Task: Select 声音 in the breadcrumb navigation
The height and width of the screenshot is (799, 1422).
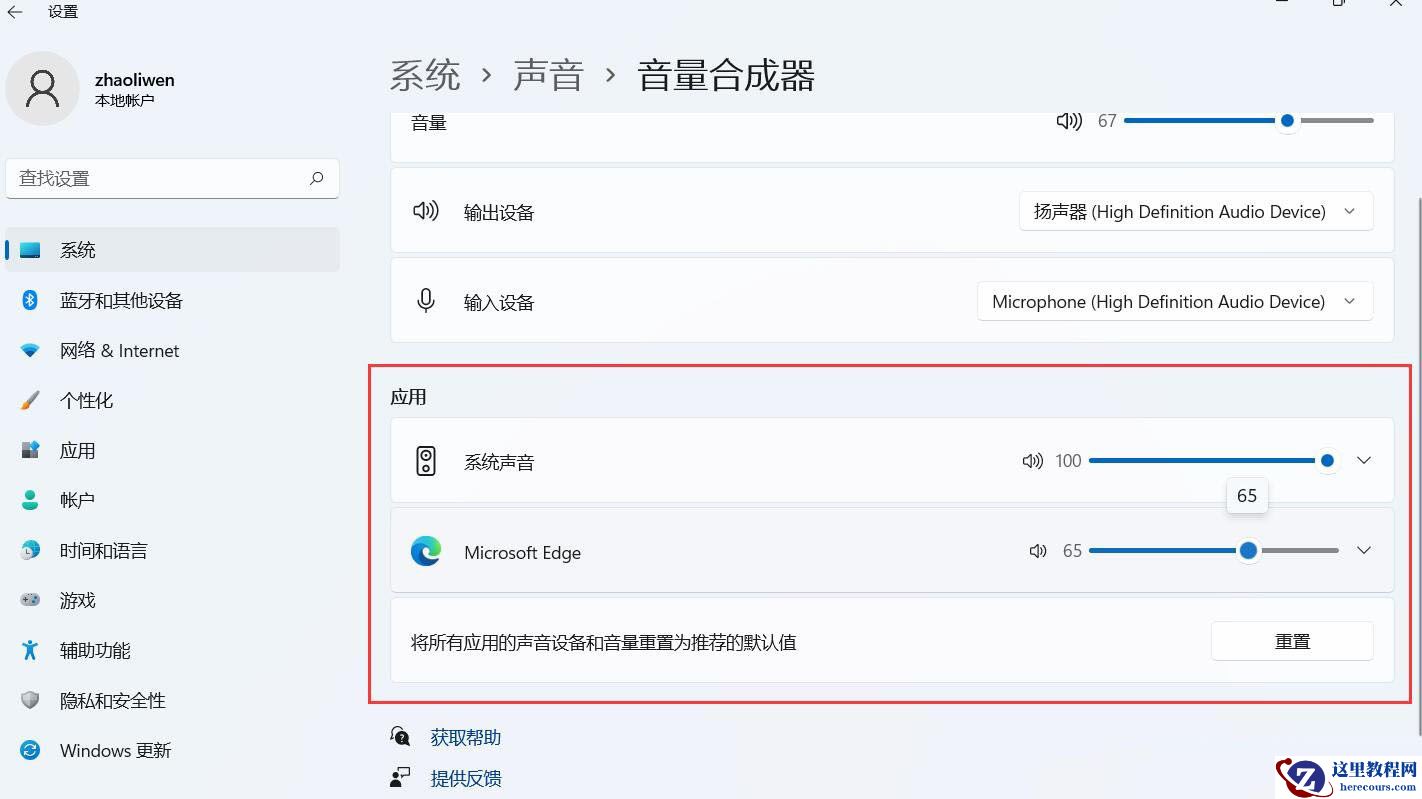Action: pos(548,75)
